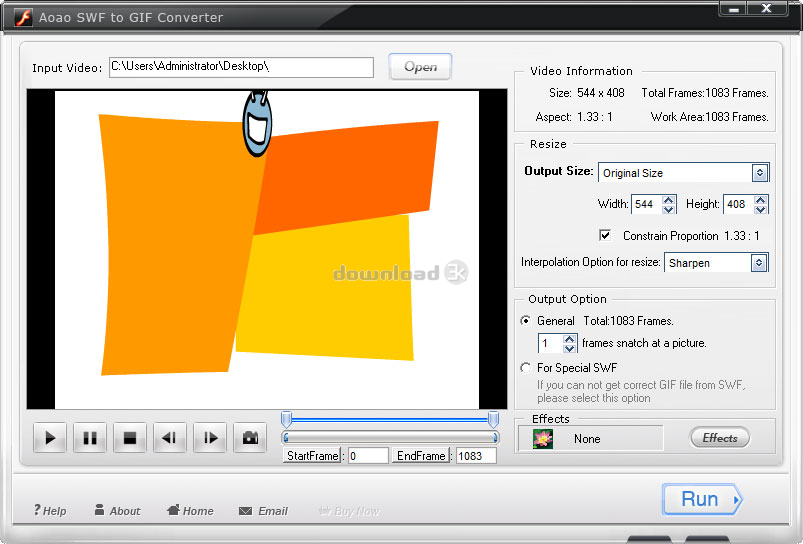
Task: Set StartFrame at current position
Action: click(313, 455)
